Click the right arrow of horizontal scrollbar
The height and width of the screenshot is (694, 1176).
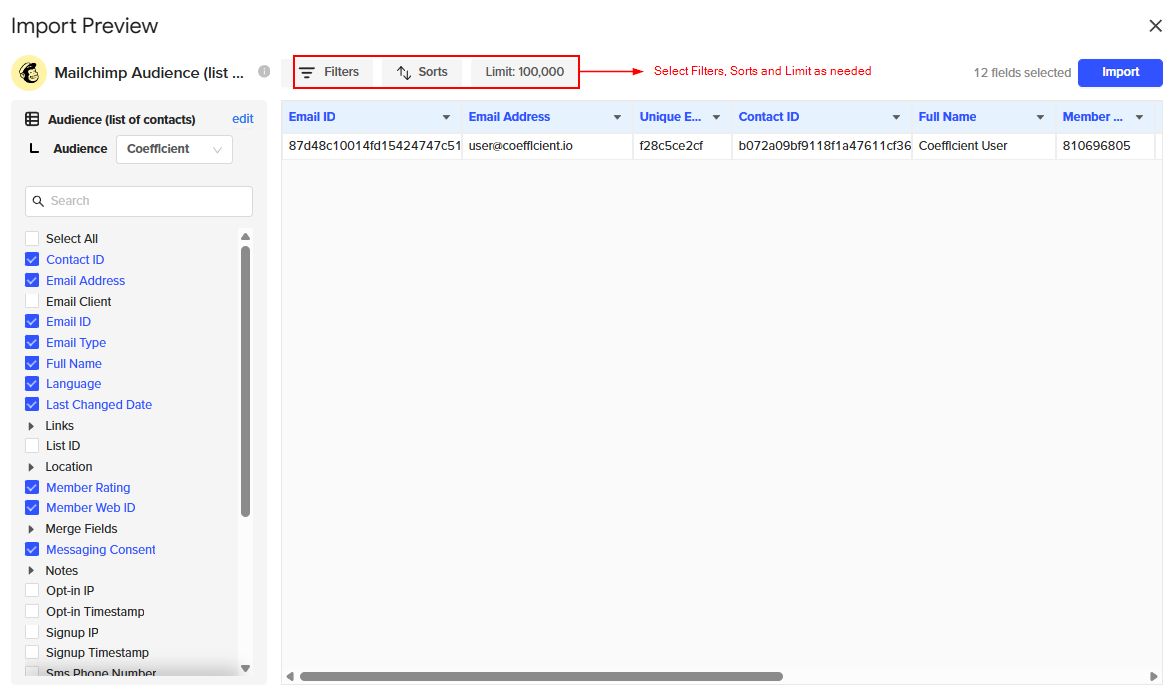pos(1155,677)
